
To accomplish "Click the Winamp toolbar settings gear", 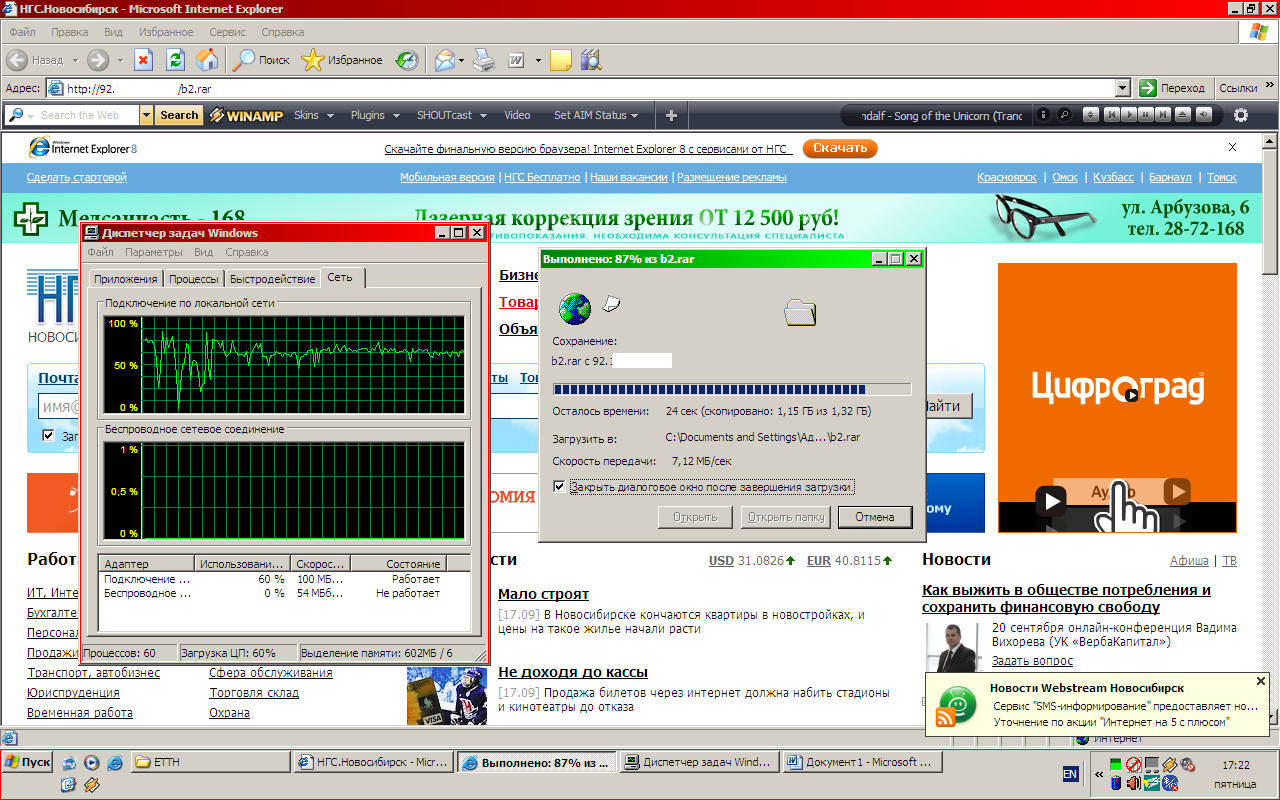I will pos(1241,115).
